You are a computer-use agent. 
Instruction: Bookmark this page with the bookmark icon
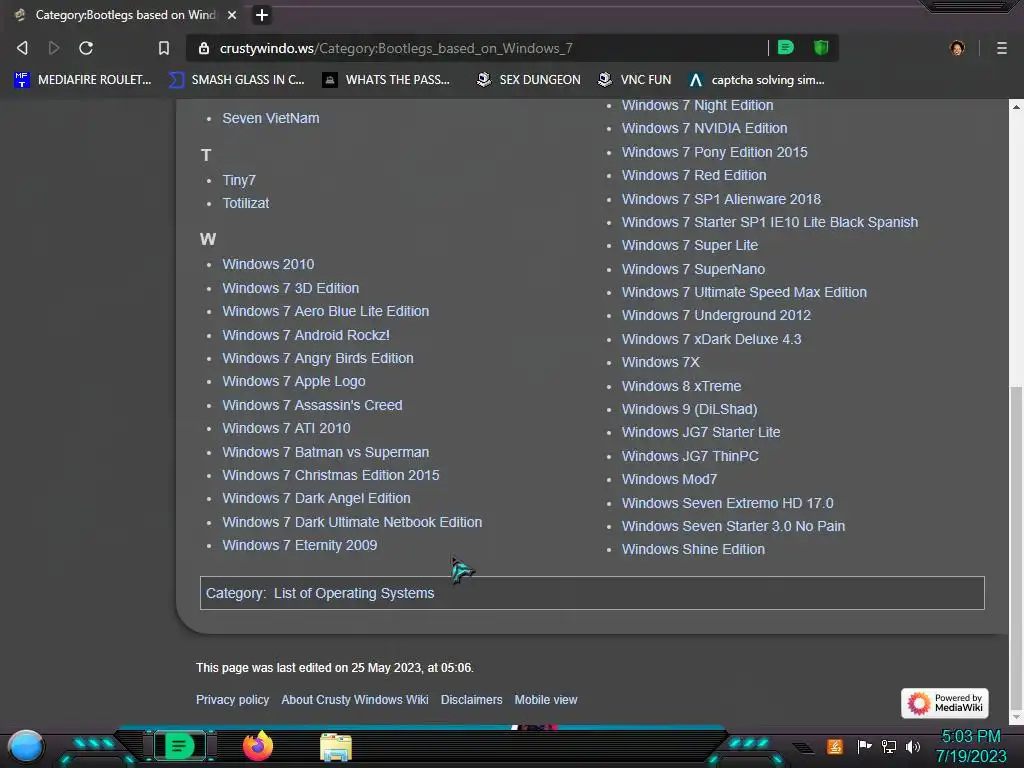164,48
